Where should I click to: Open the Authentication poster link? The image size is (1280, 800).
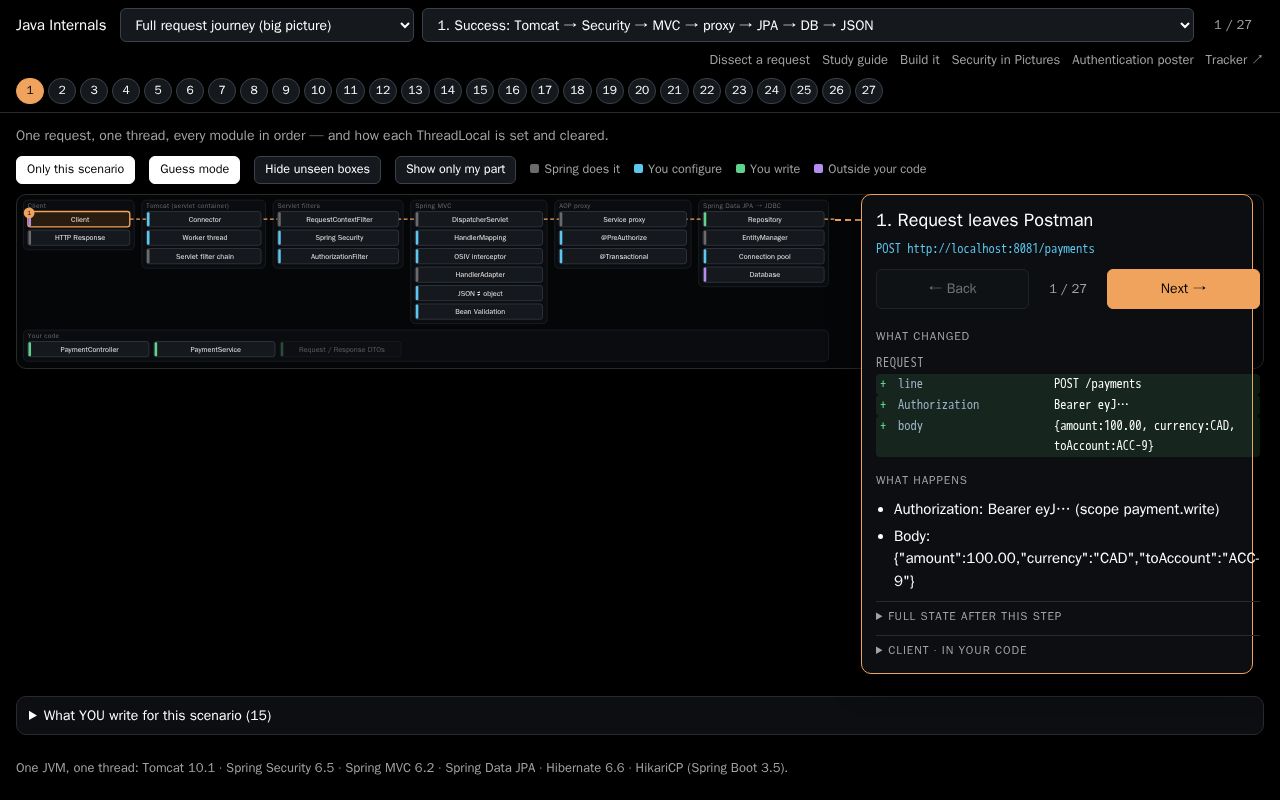1133,60
